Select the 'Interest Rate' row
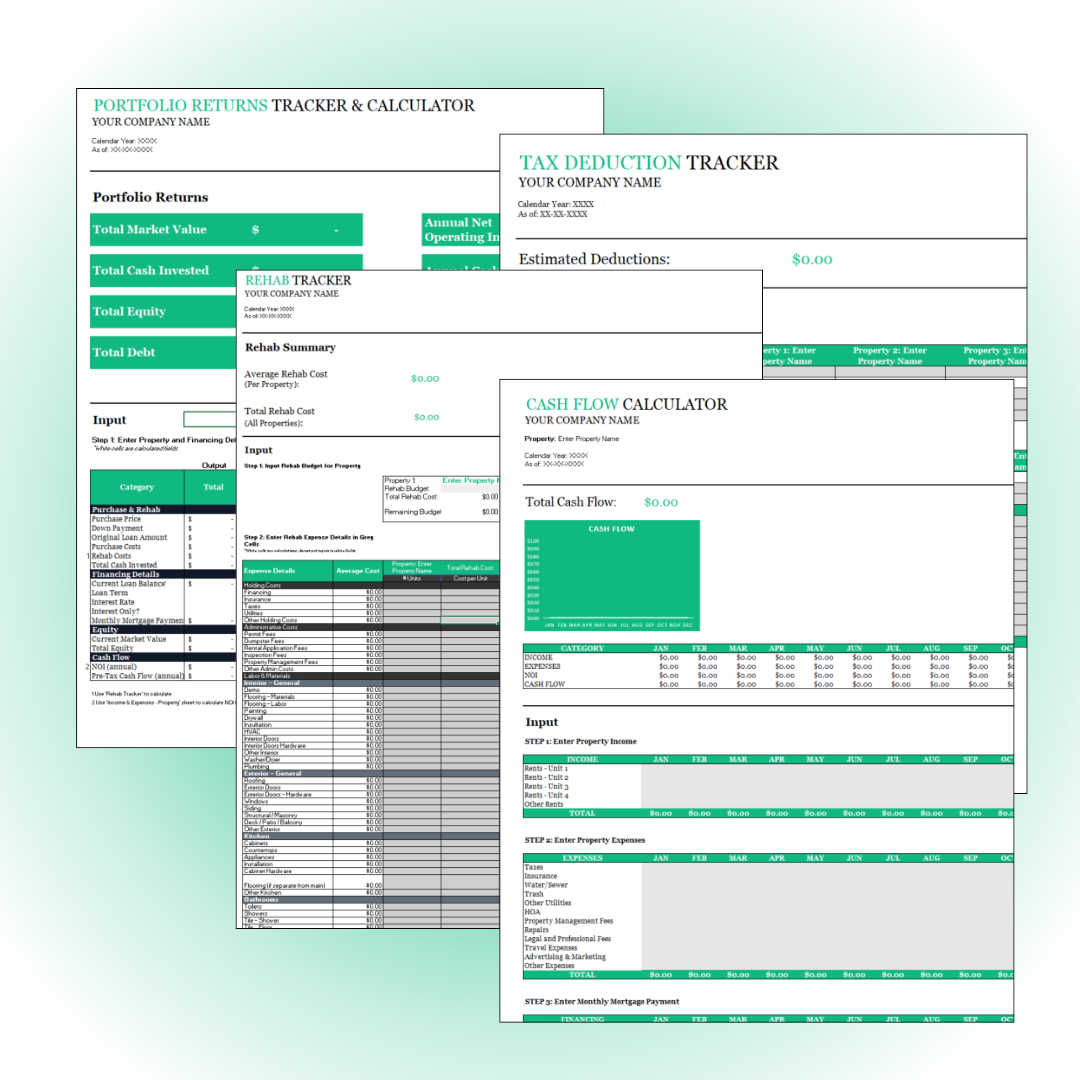 click(x=163, y=602)
